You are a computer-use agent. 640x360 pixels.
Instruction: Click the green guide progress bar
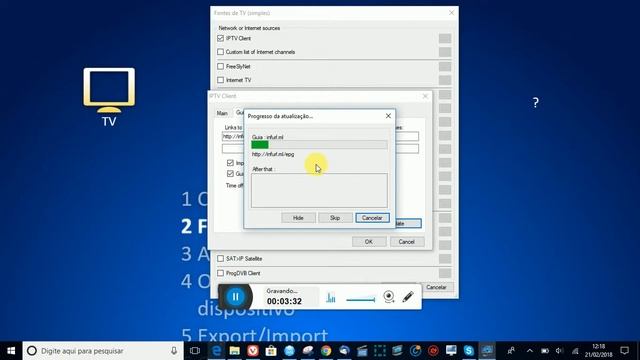319,145
